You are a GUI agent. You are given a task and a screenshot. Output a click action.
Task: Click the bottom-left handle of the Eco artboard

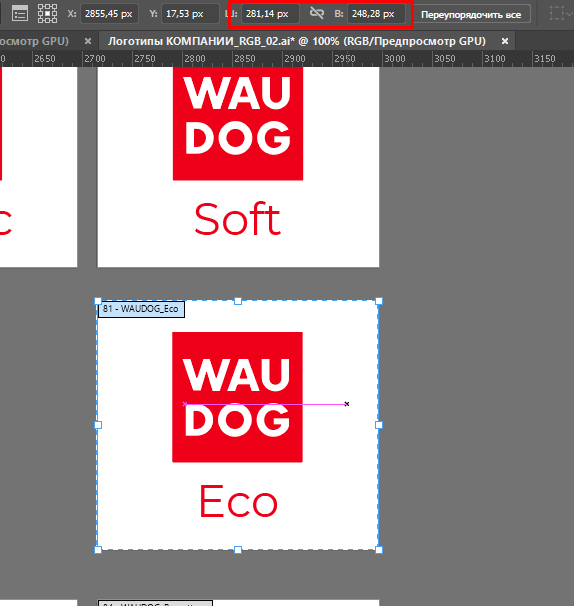(98, 550)
